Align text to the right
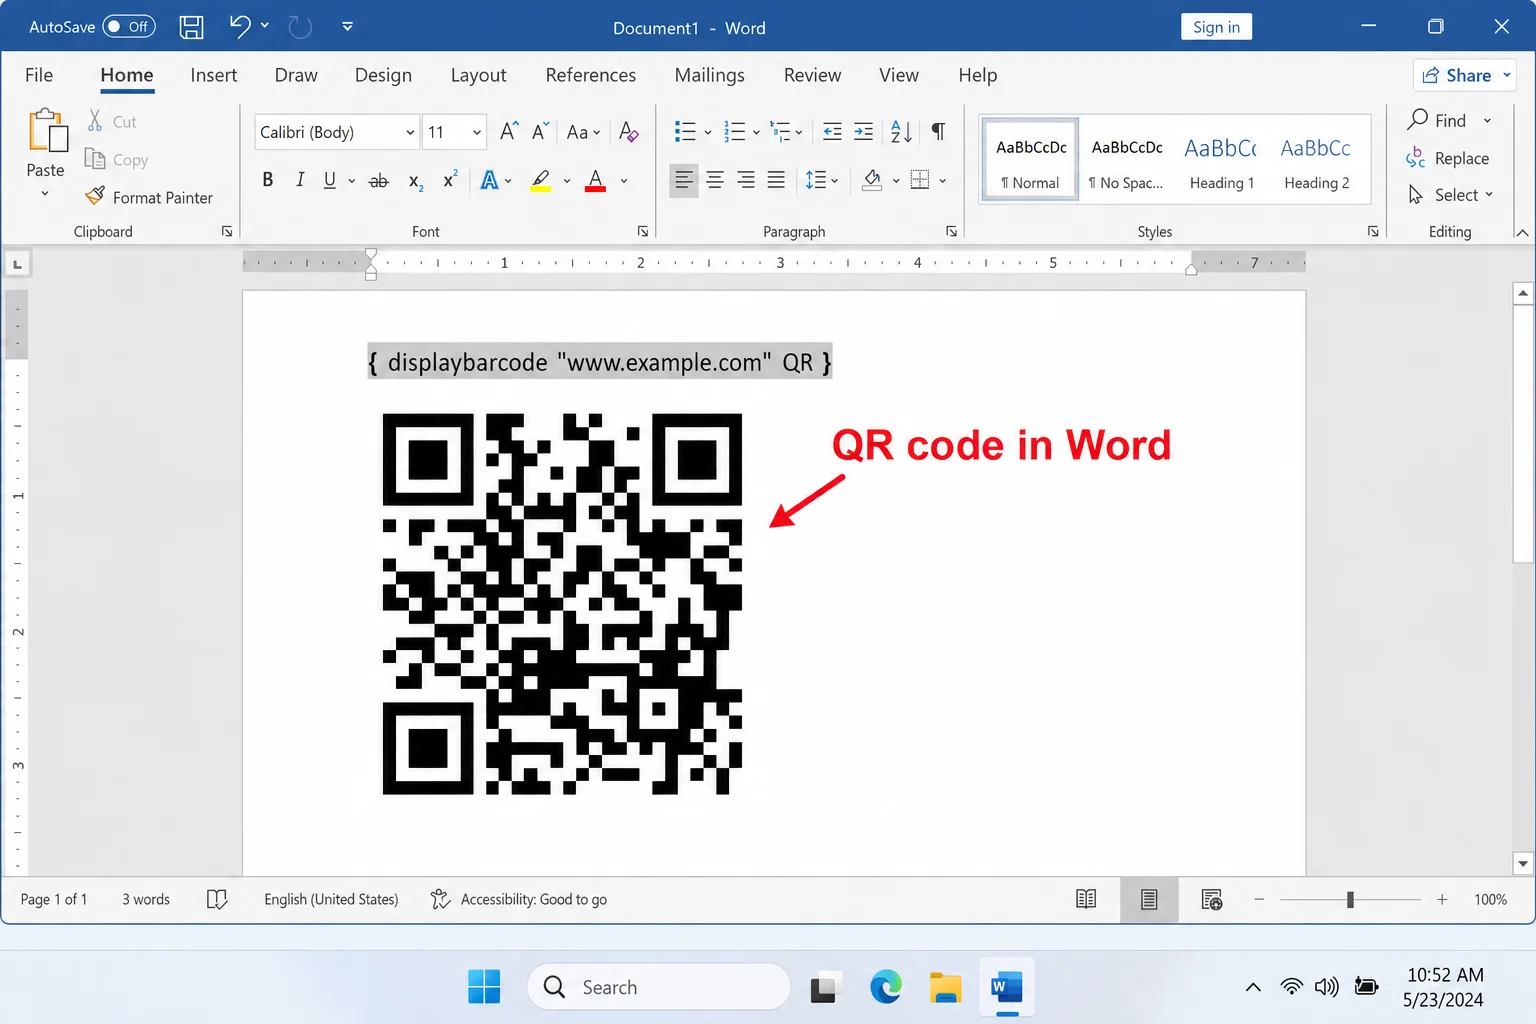The image size is (1536, 1024). [746, 180]
